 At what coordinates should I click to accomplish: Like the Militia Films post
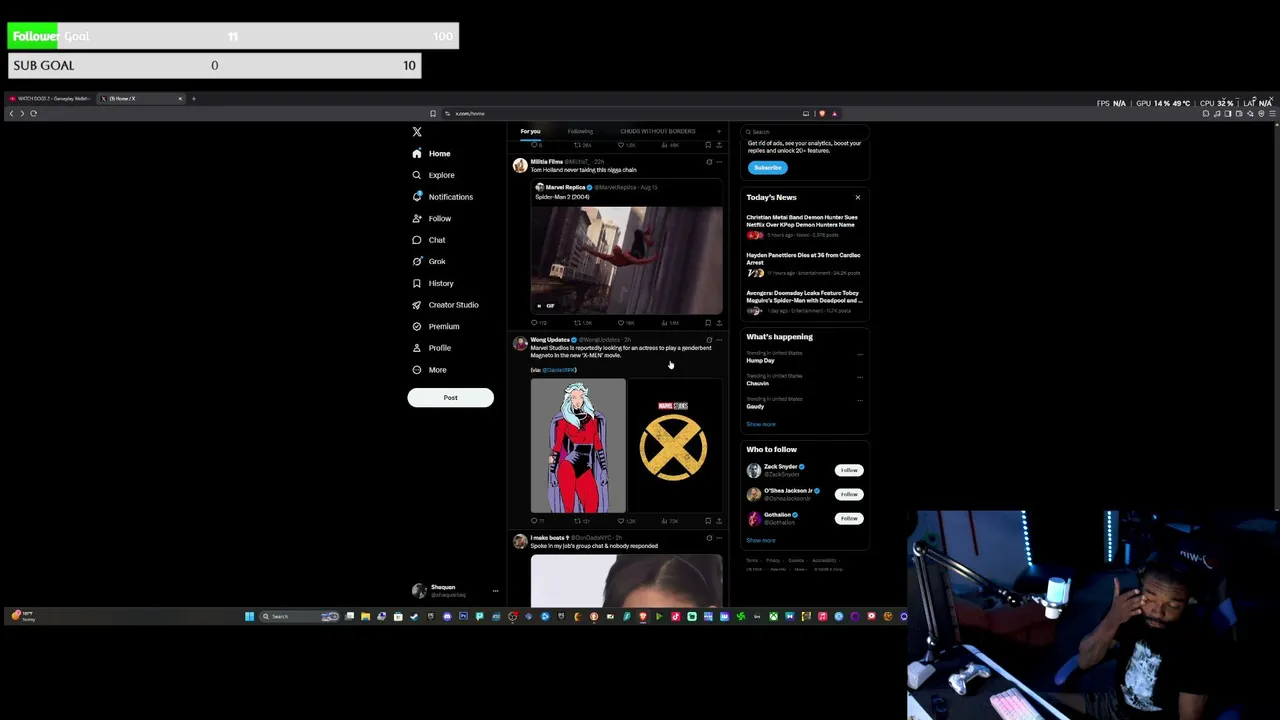pyautogui.click(x=625, y=323)
